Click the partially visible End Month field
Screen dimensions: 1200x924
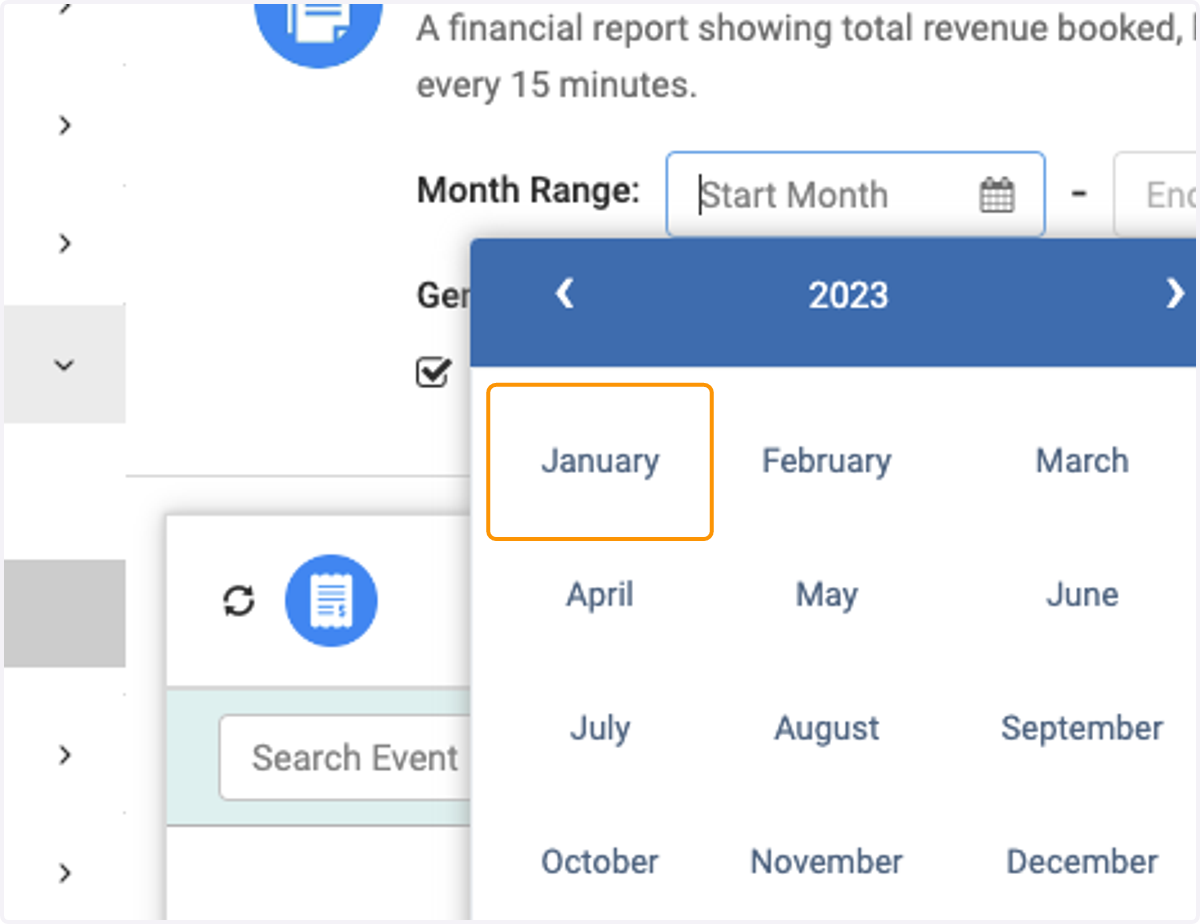[x=1156, y=194]
